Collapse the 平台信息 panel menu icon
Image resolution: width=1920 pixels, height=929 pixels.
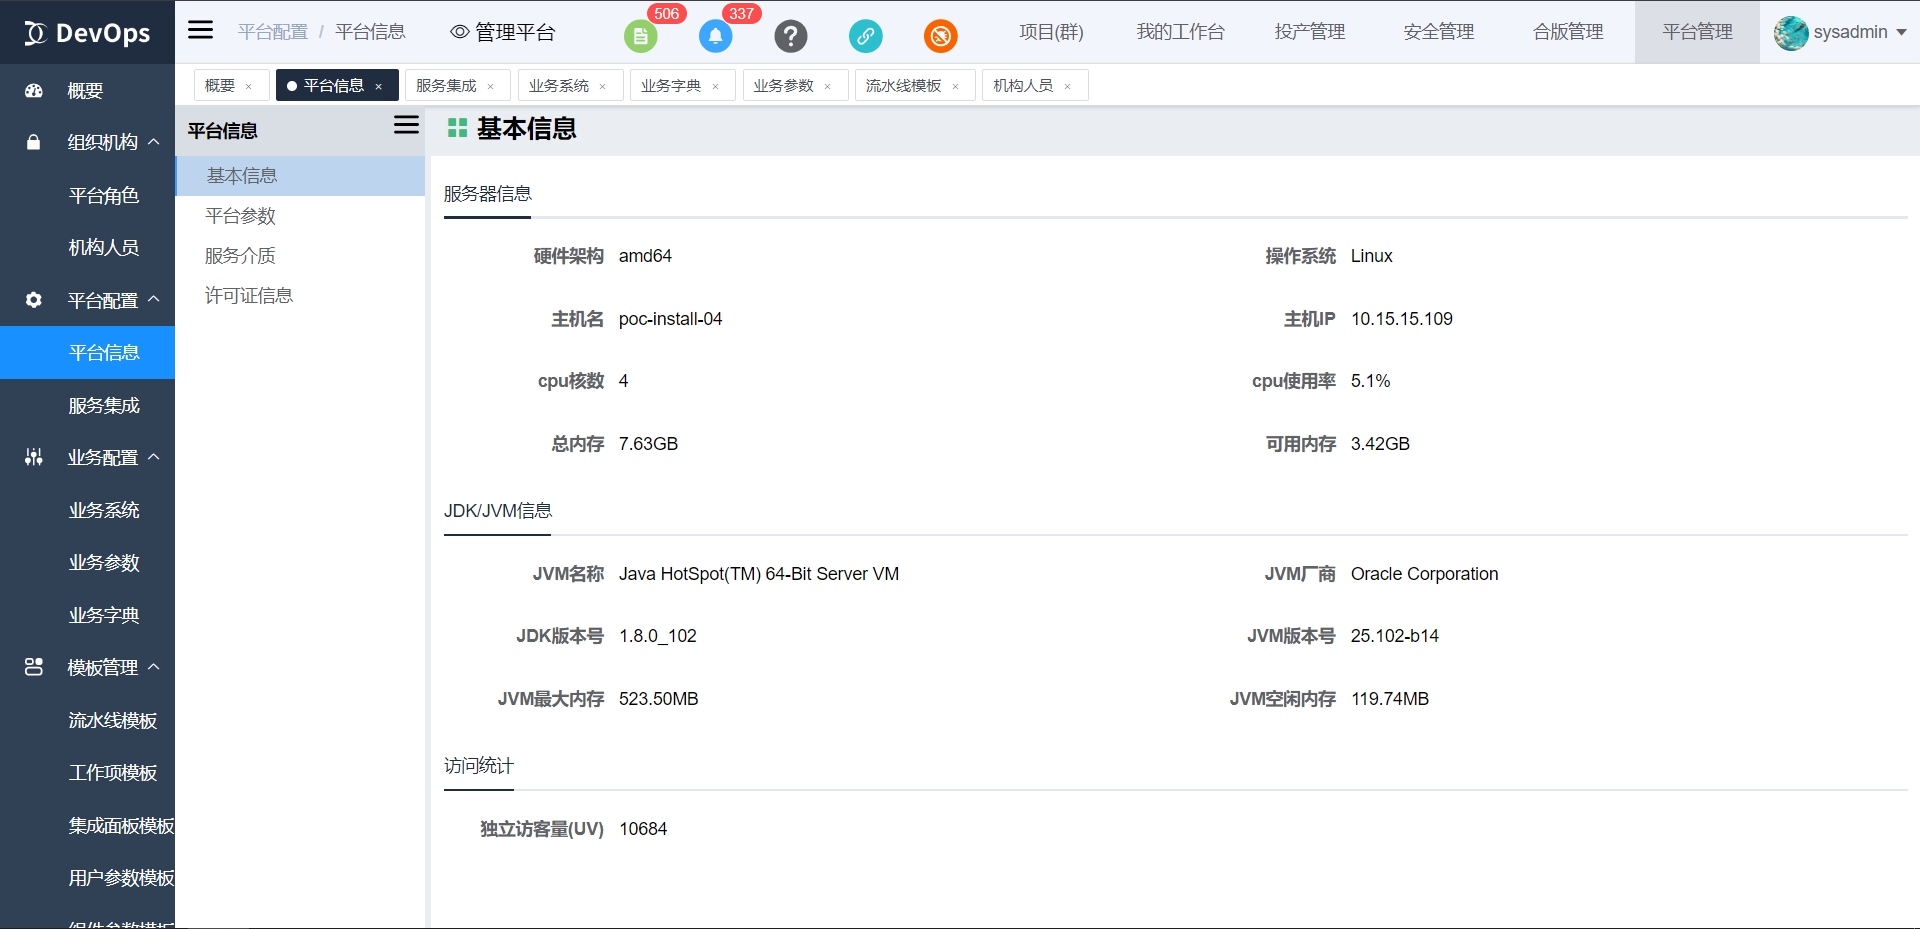[x=406, y=125]
